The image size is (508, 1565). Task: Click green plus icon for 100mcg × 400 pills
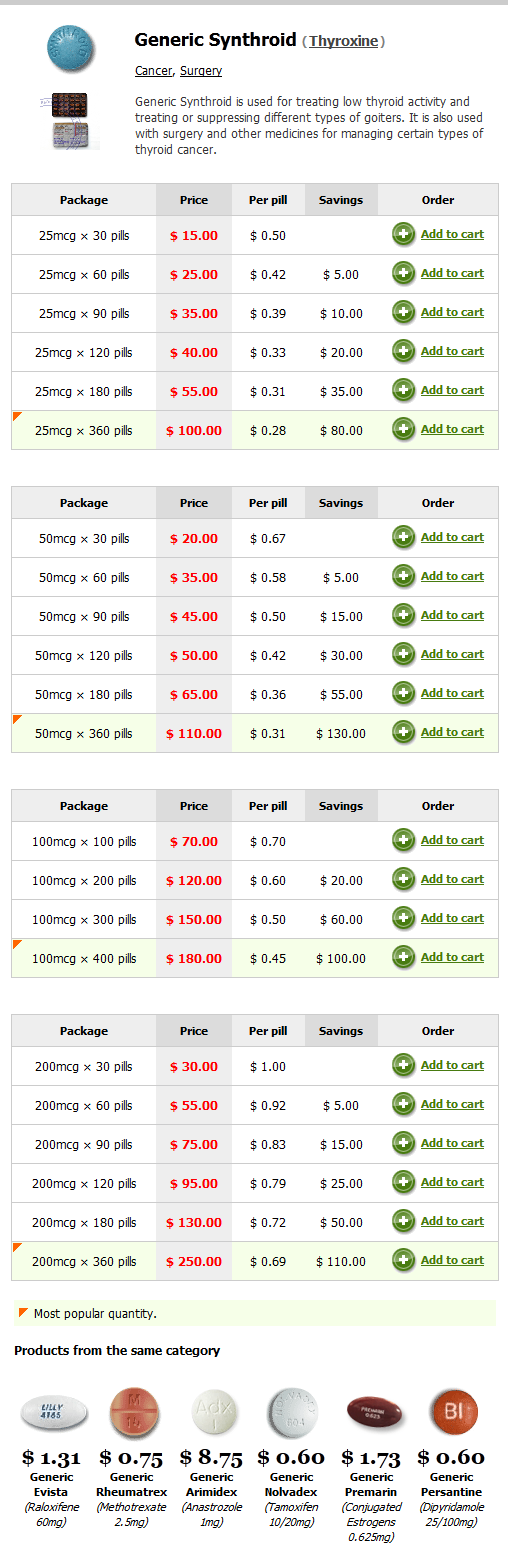pos(404,958)
